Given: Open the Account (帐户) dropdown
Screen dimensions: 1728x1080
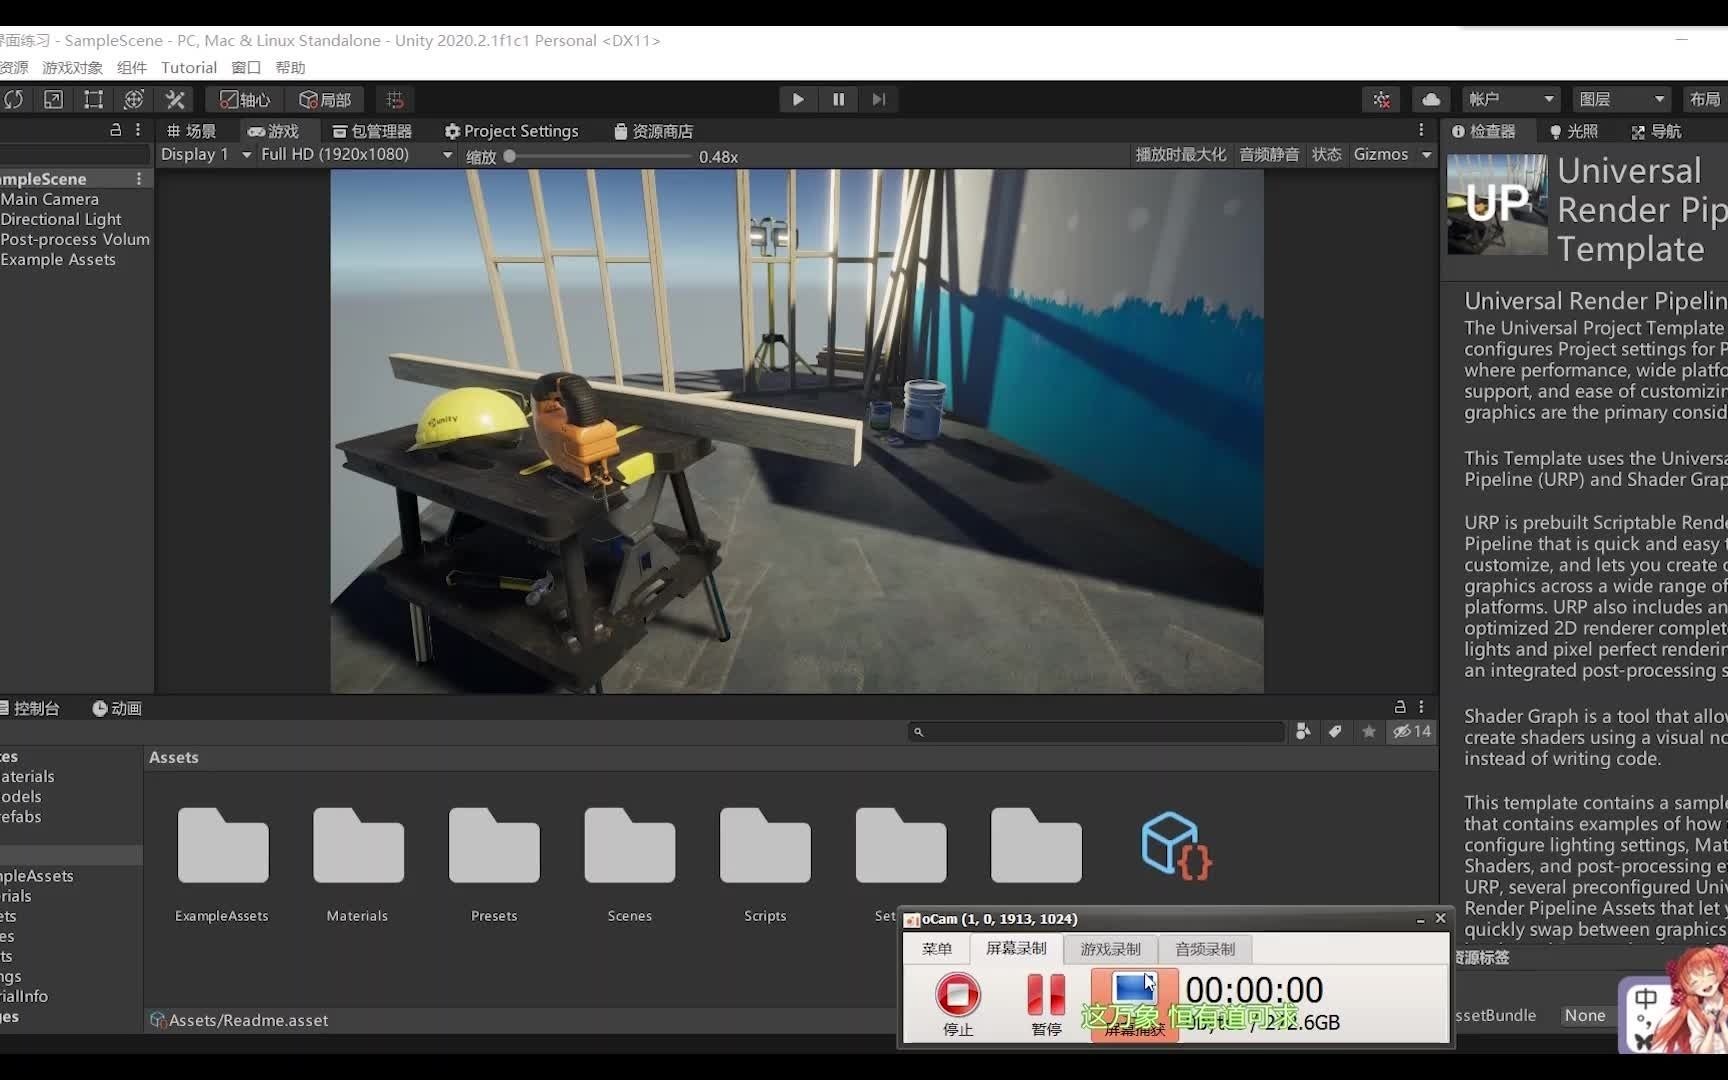Looking at the screenshot, I should point(1510,99).
